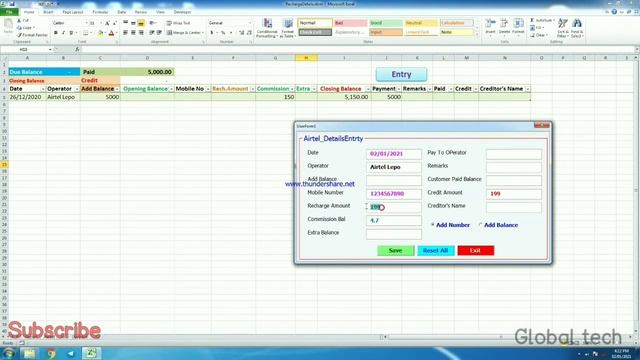Viewport: 640px width, 360px height.
Task: Apply the Good cell style
Action: click(386, 23)
